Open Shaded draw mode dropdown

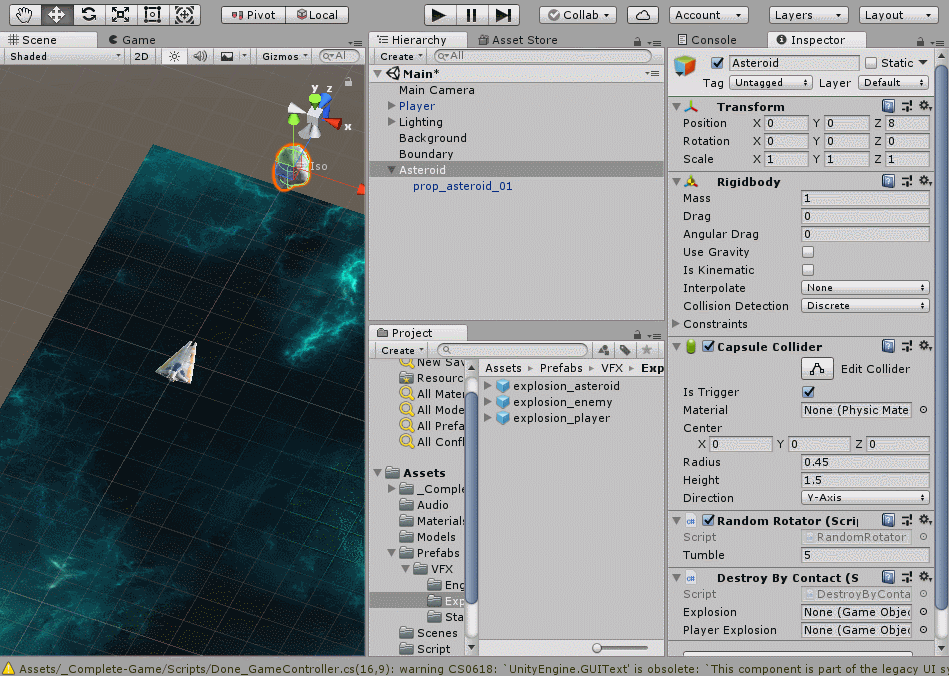point(64,56)
